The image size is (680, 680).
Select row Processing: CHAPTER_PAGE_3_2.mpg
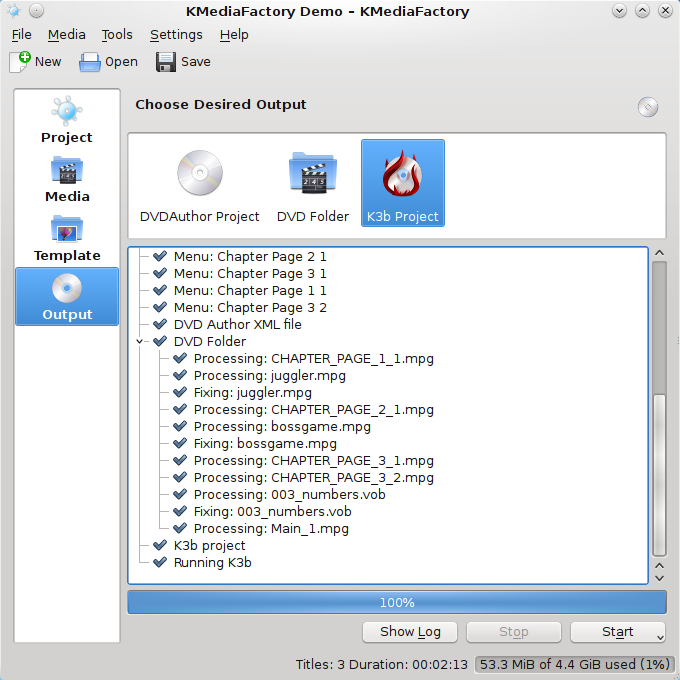tap(313, 477)
